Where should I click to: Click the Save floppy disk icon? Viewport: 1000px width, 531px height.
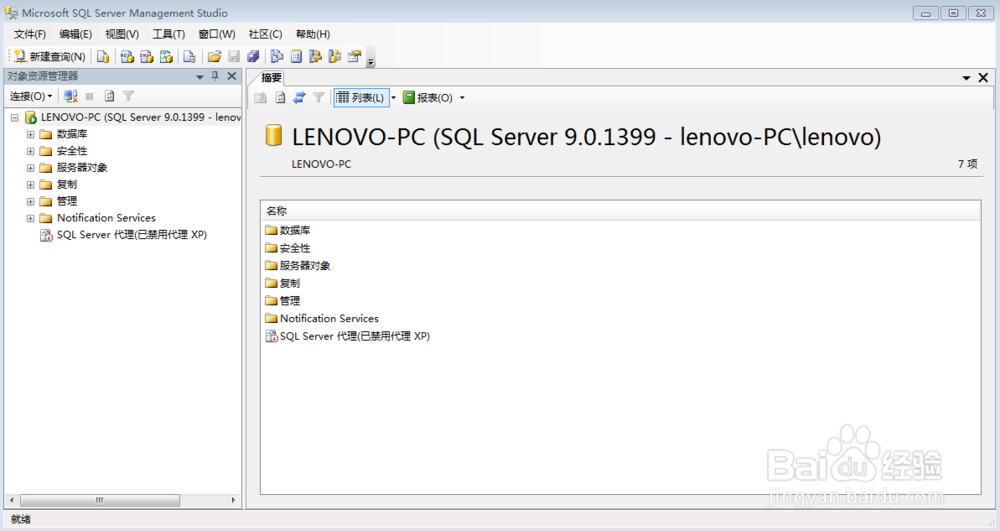234,57
